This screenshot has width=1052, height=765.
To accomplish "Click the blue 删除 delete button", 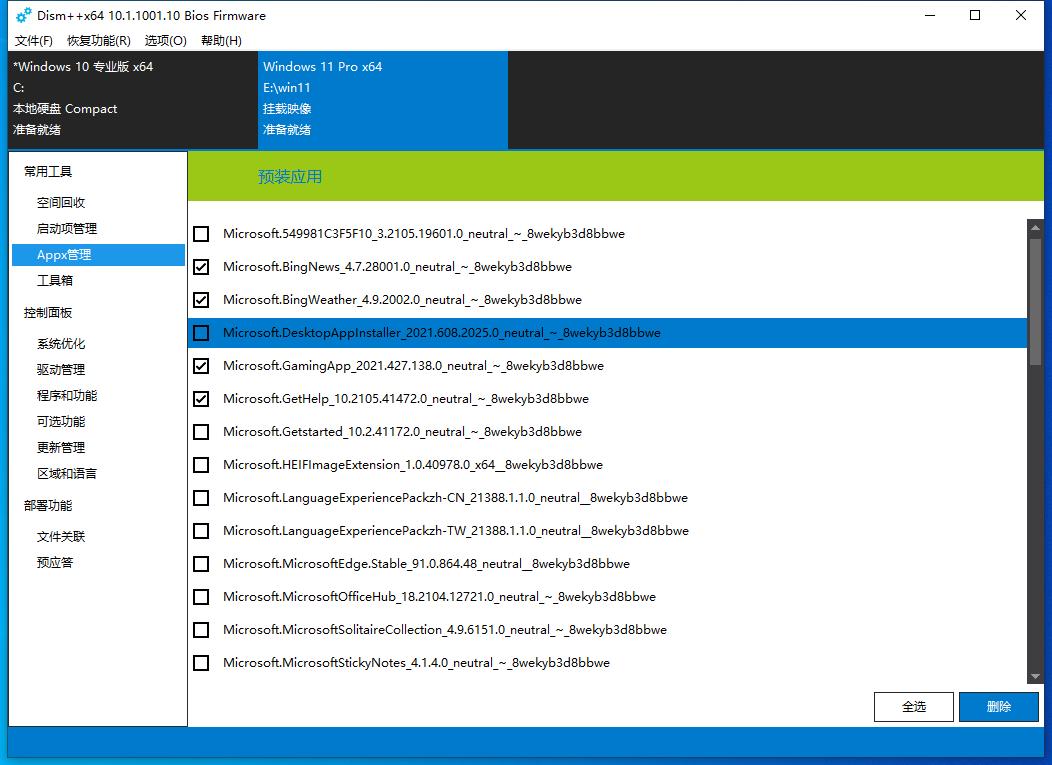I will [998, 707].
